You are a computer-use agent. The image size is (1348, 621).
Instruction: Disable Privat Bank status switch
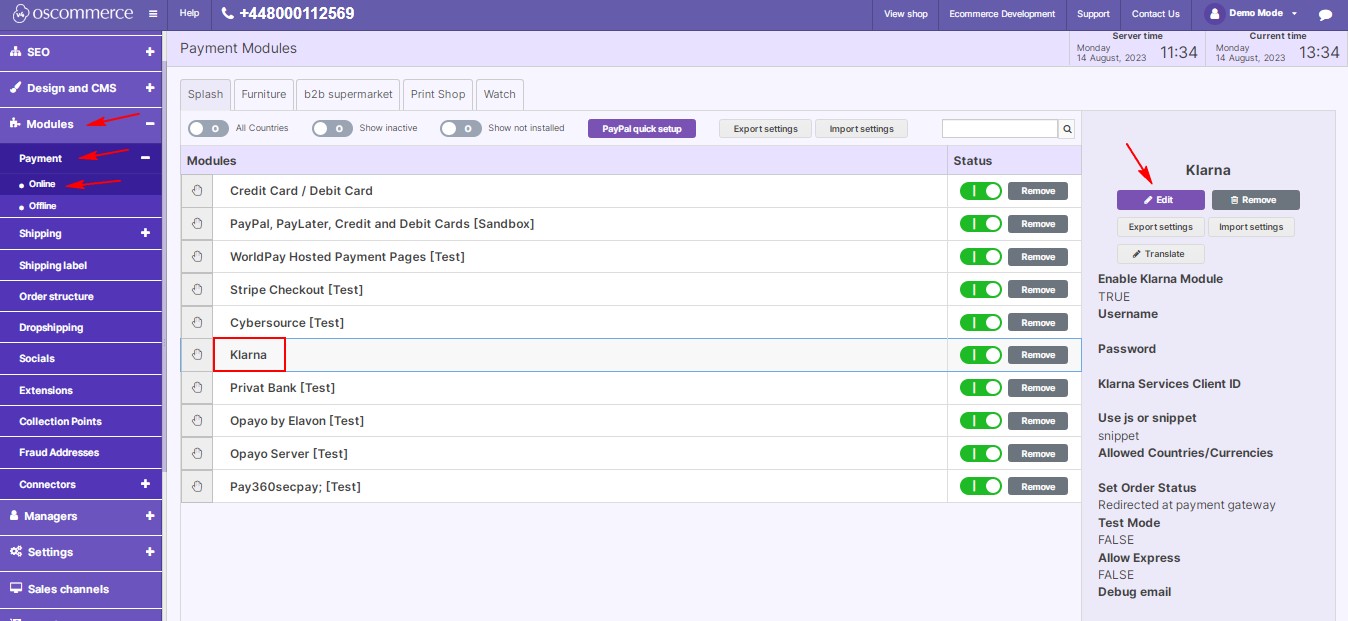click(x=980, y=388)
